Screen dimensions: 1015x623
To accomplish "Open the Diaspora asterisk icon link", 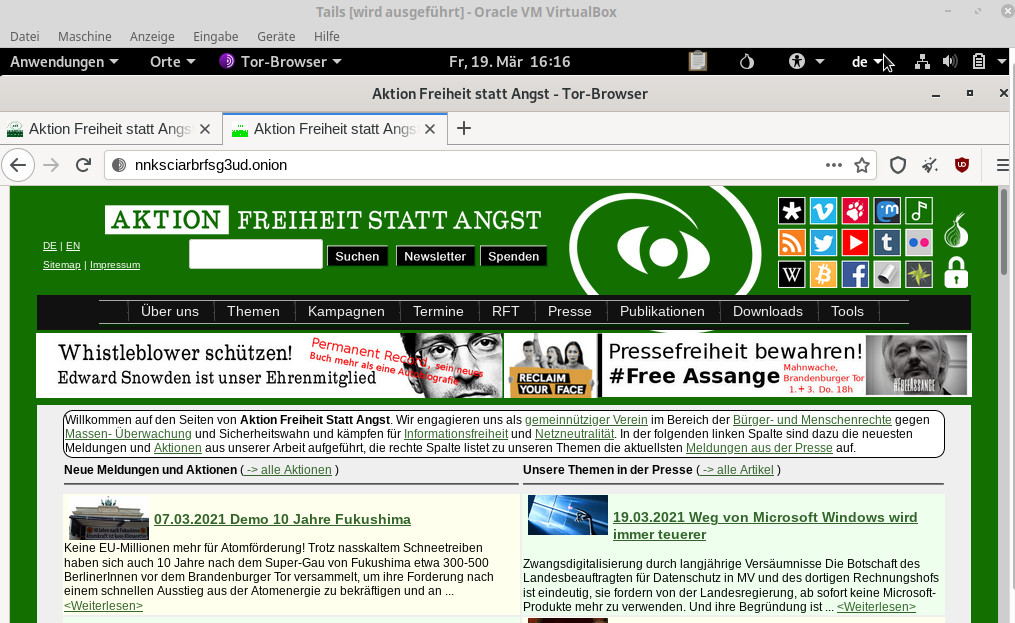I will pyautogui.click(x=791, y=210).
